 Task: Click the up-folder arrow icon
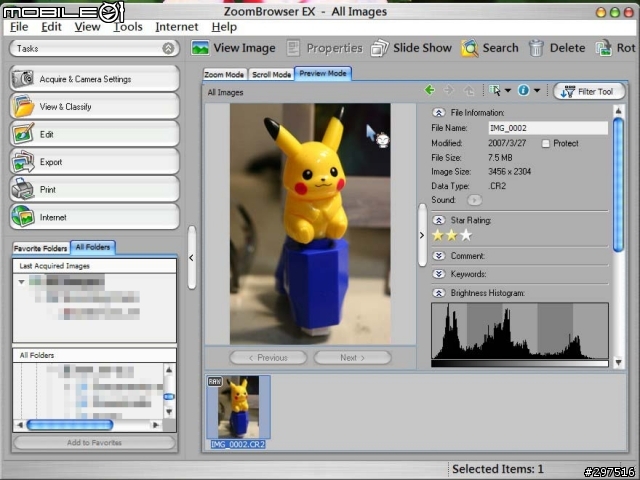click(x=469, y=90)
